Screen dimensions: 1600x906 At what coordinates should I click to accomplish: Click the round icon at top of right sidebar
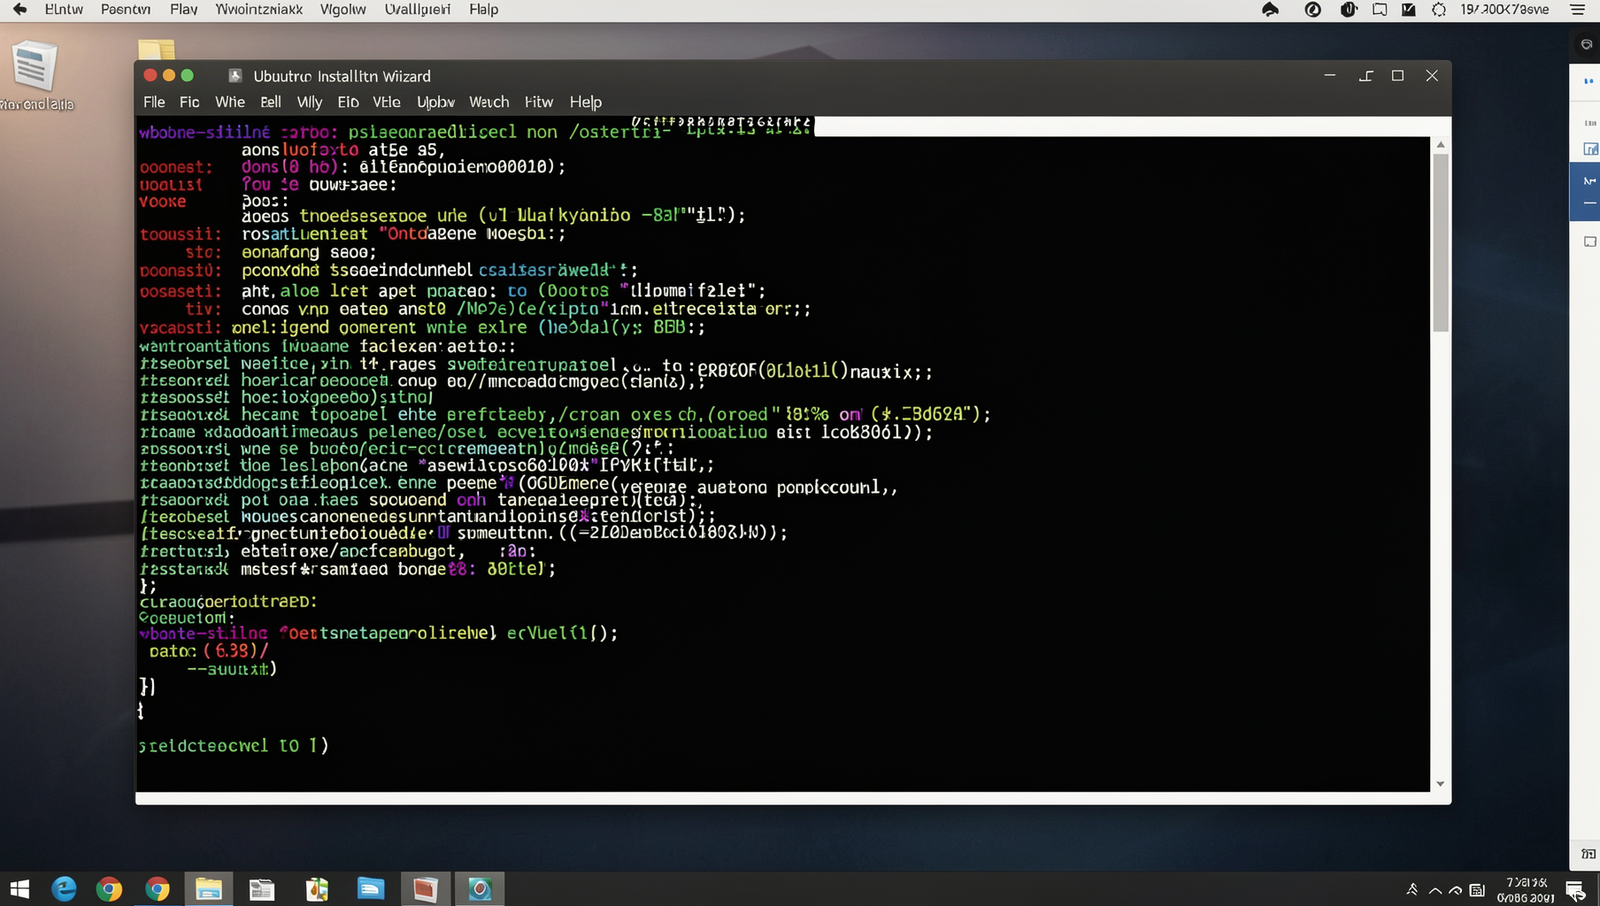pos(1586,44)
